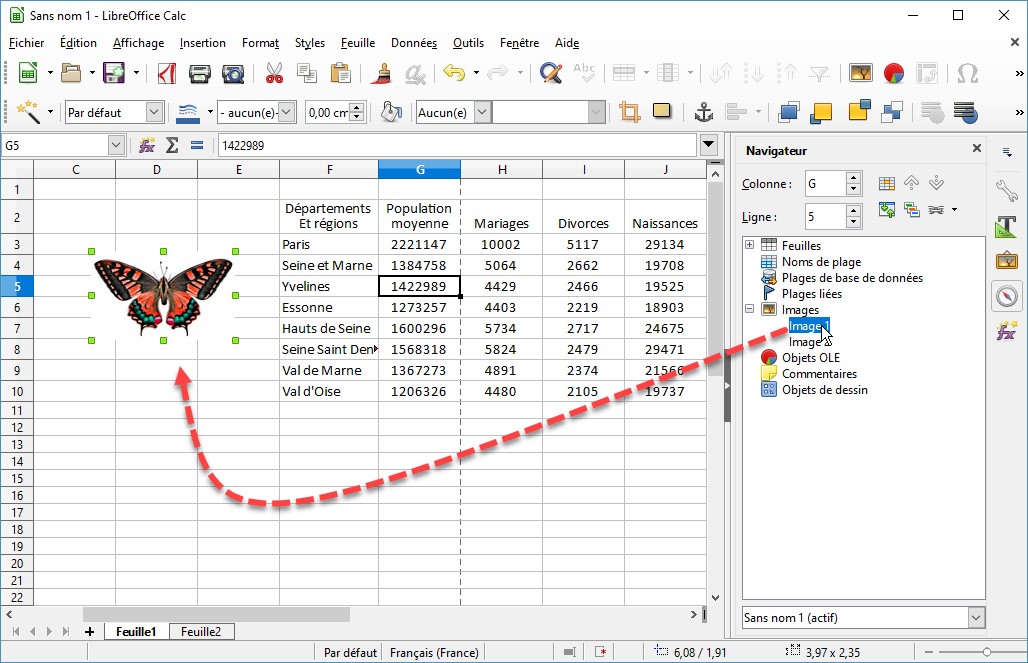Click the Sum sigma icon in formula bar

(172, 145)
